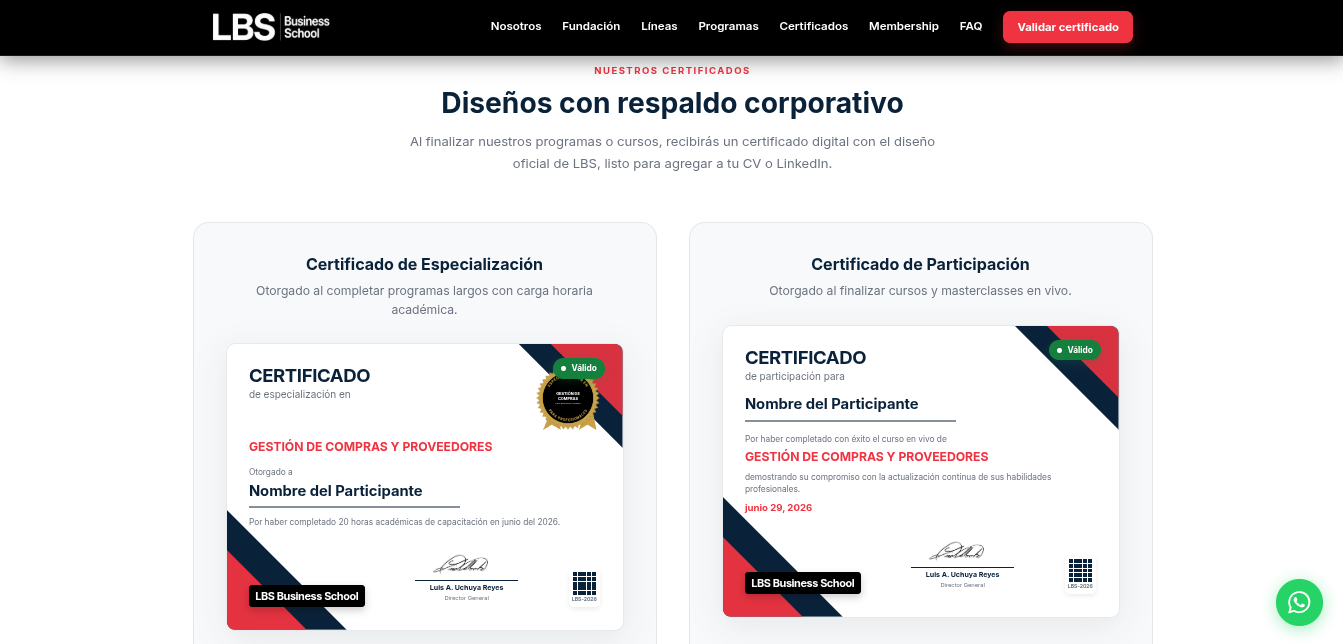Click the gold seal on Especialización certificate
The width and height of the screenshot is (1343, 644).
click(568, 399)
